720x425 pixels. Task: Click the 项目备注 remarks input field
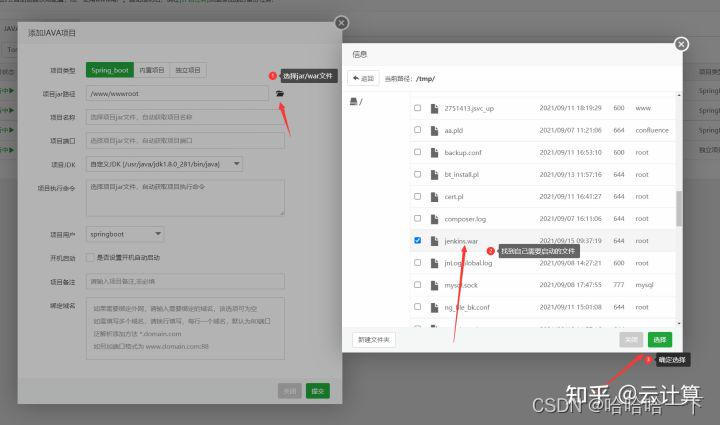[185, 281]
